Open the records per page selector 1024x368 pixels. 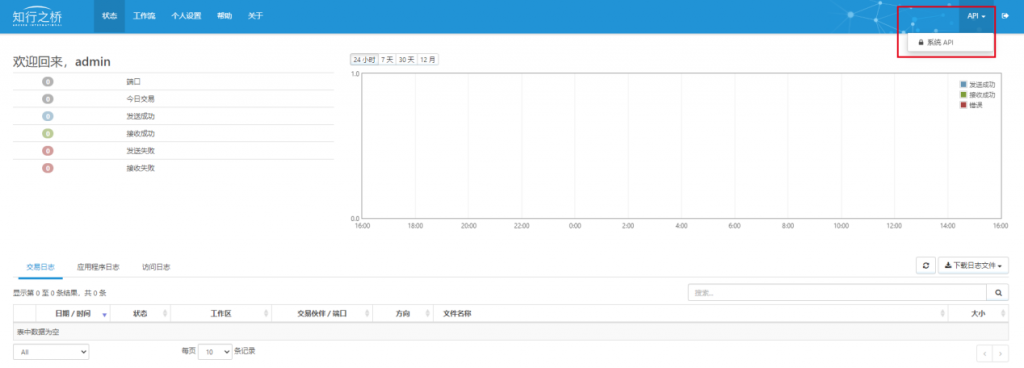[215, 352]
